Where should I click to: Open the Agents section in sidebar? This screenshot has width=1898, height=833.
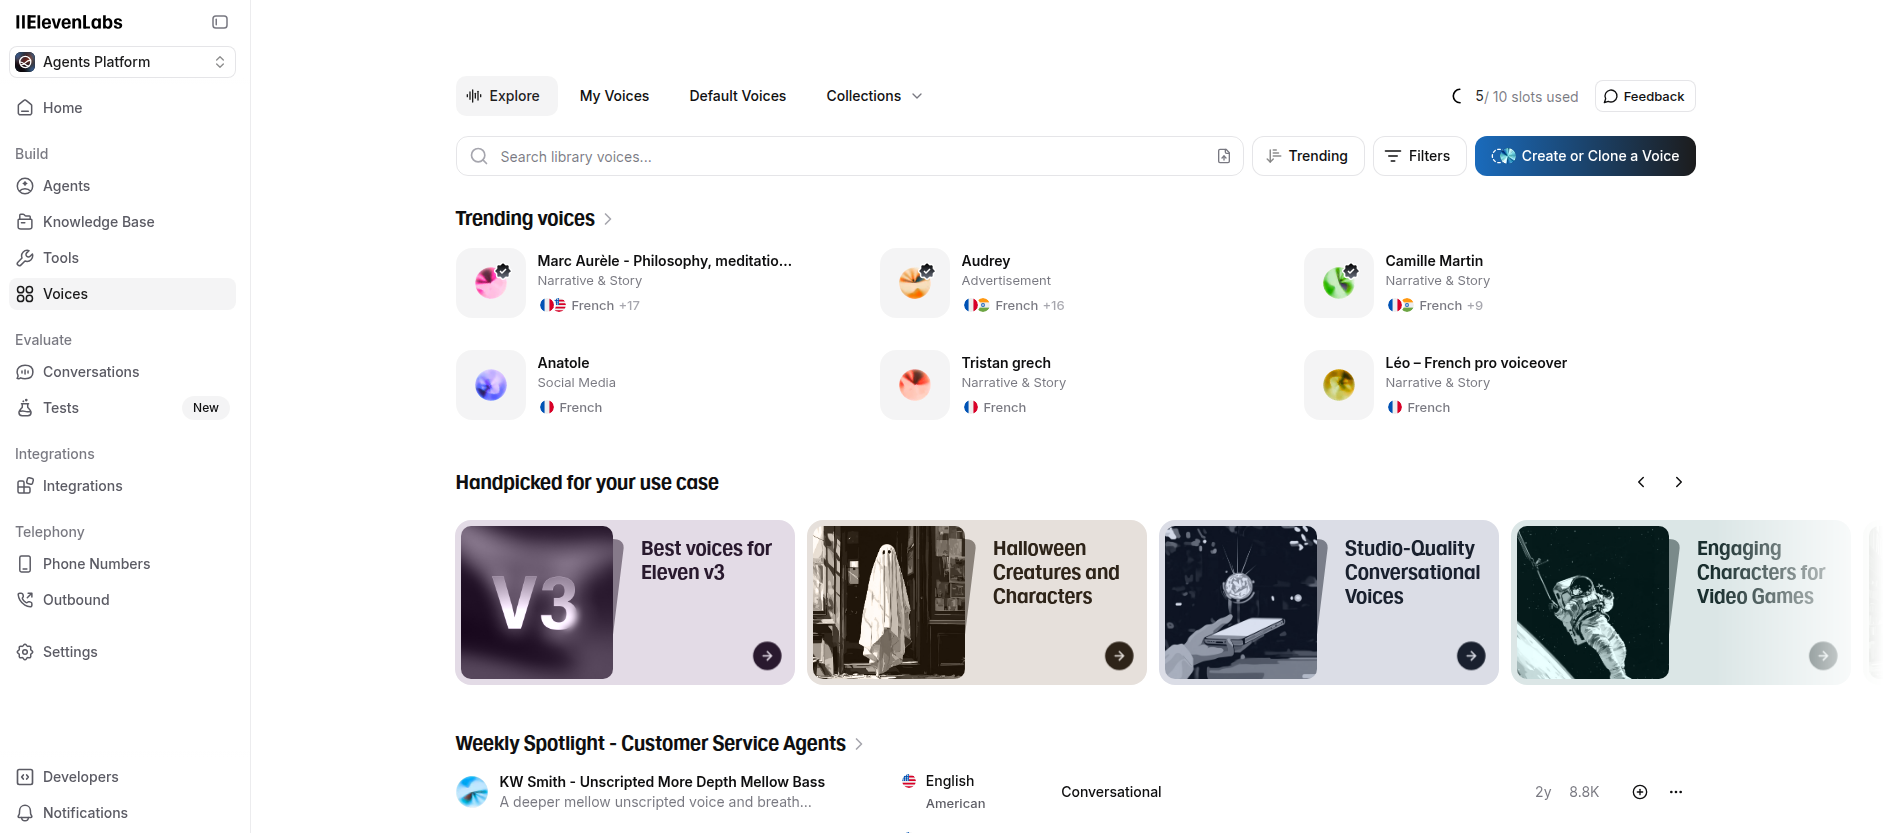[66, 186]
